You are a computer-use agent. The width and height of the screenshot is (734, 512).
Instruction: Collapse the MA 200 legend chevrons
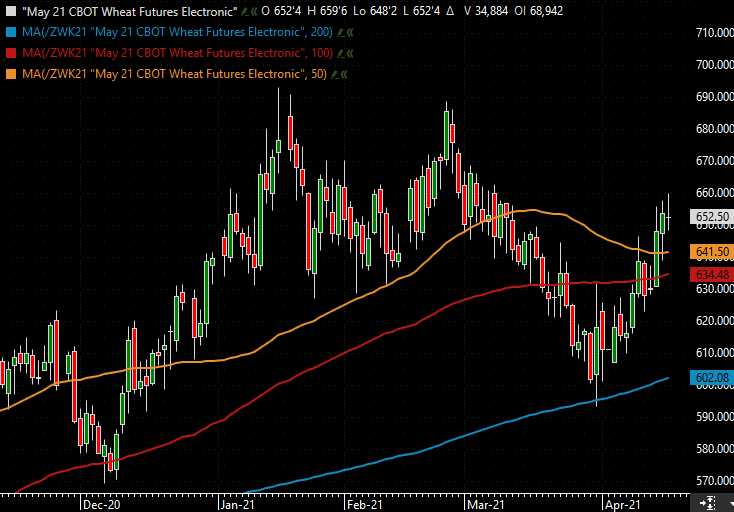350,32
